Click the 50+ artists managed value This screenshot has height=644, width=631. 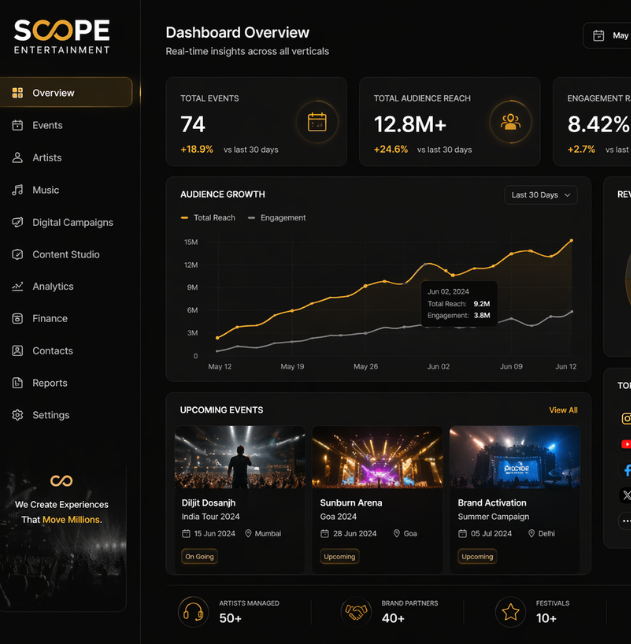coord(230,618)
